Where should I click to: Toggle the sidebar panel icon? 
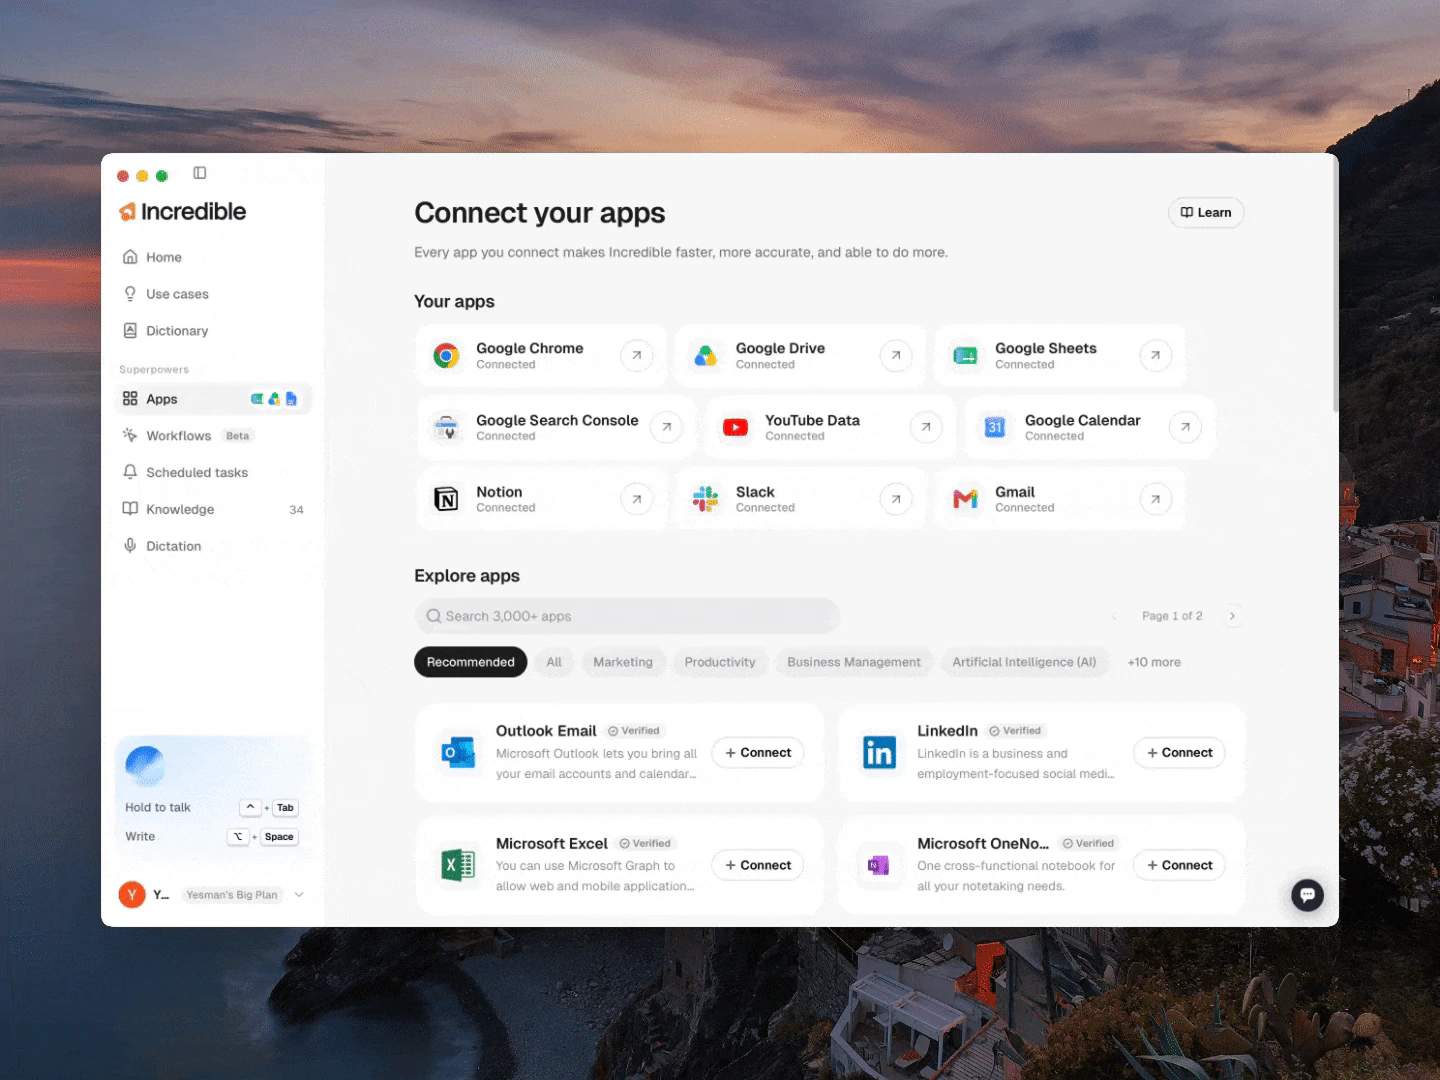(200, 173)
